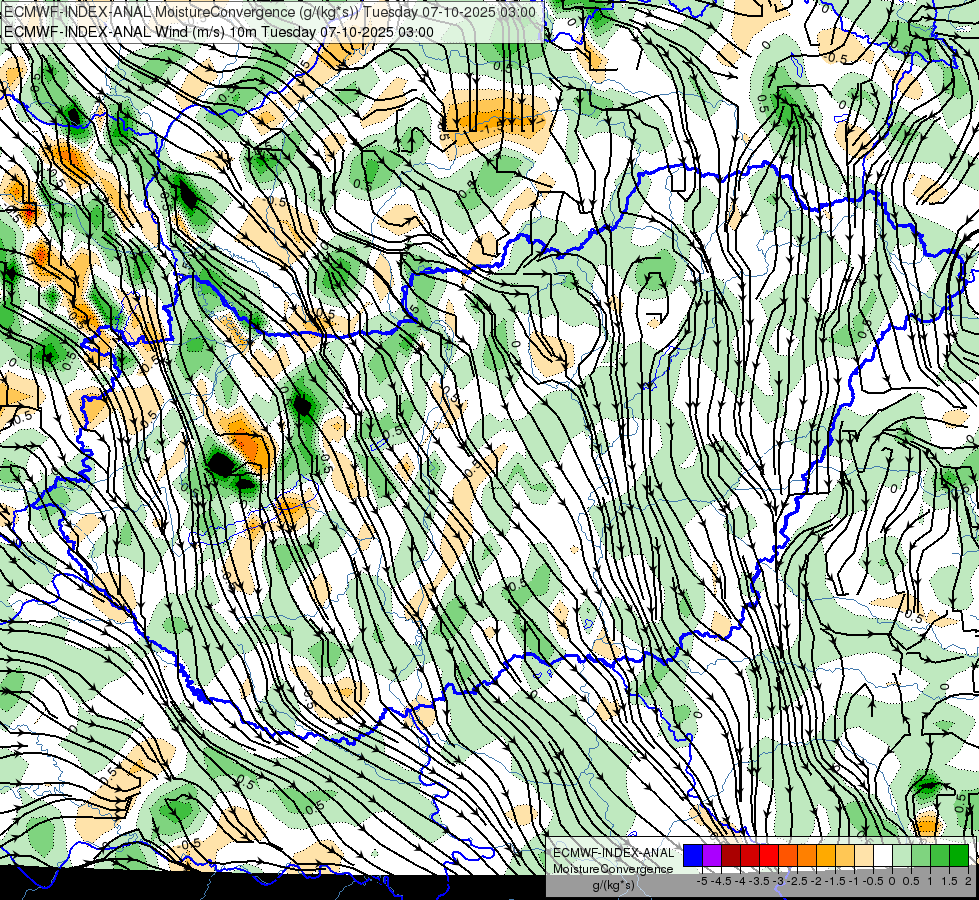The image size is (979, 900).
Task: Click the Wind 10m title line
Action: point(219,32)
